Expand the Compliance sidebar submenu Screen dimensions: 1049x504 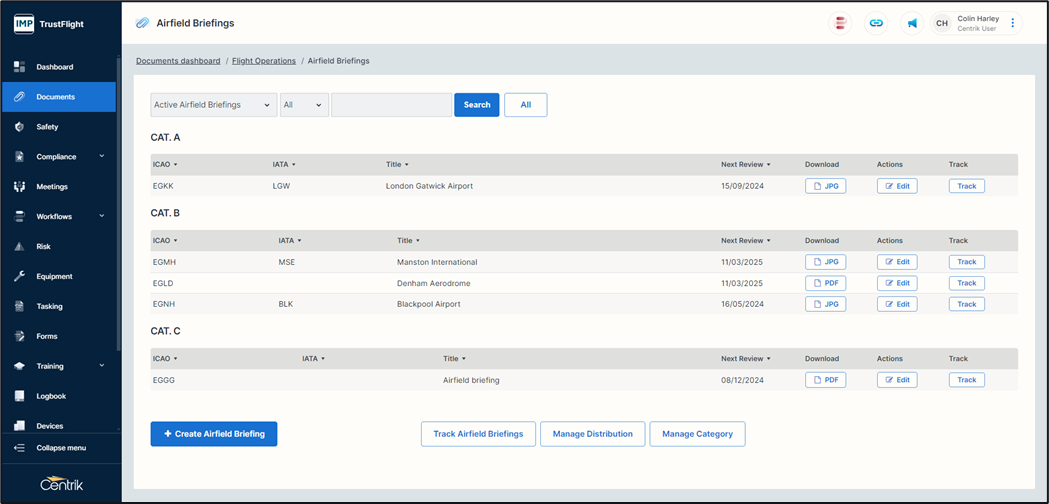[101, 157]
